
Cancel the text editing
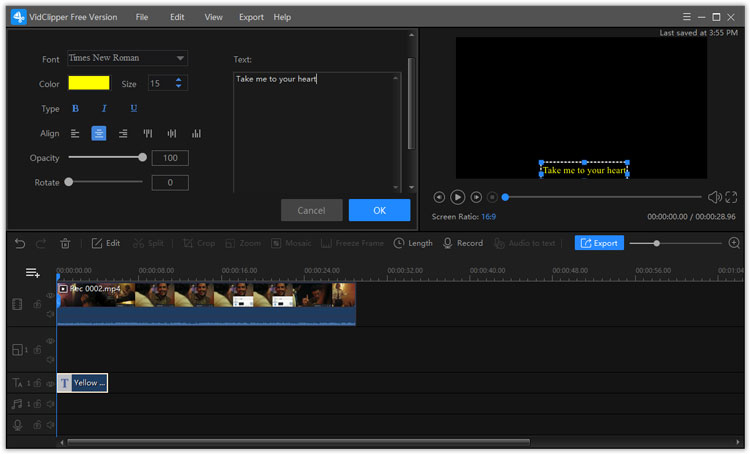click(x=311, y=210)
